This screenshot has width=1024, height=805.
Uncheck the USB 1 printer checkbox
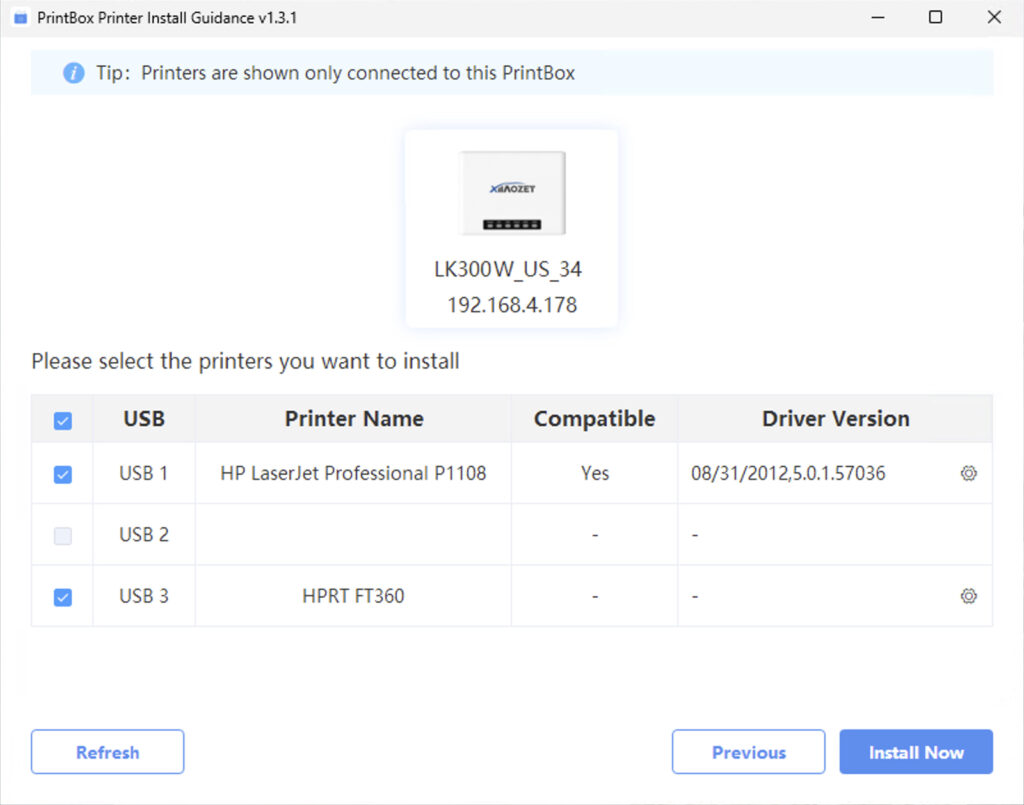pos(61,473)
